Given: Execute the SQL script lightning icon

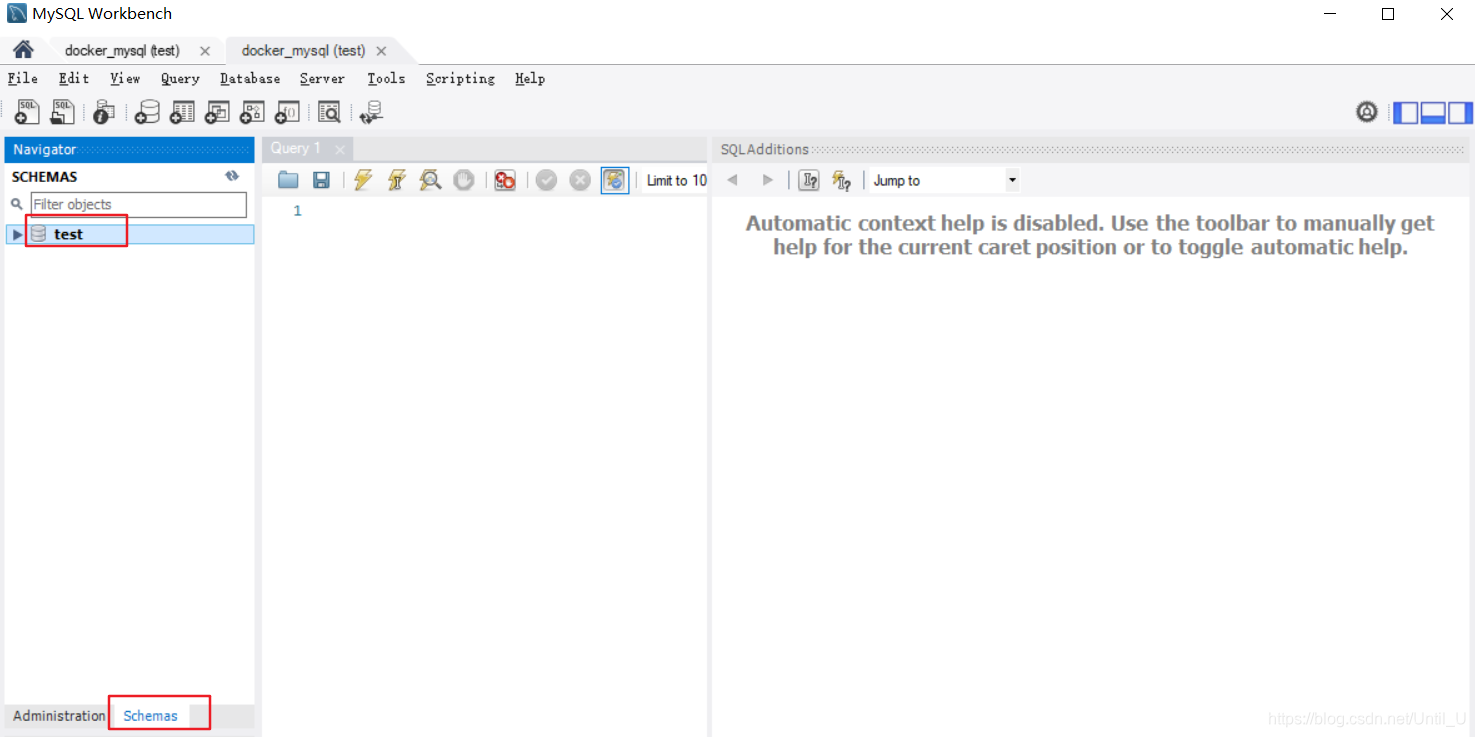Looking at the screenshot, I should click(x=363, y=180).
